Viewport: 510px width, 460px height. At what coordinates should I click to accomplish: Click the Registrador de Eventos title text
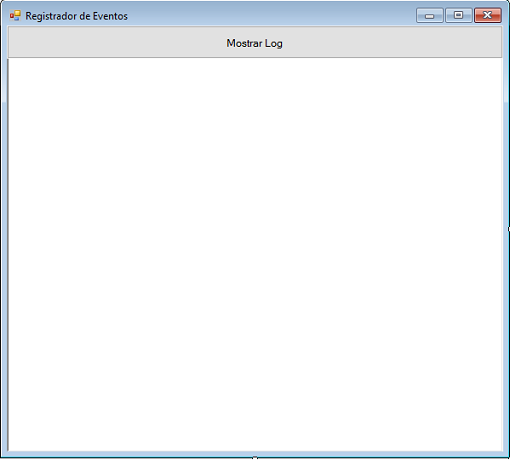tap(76, 16)
